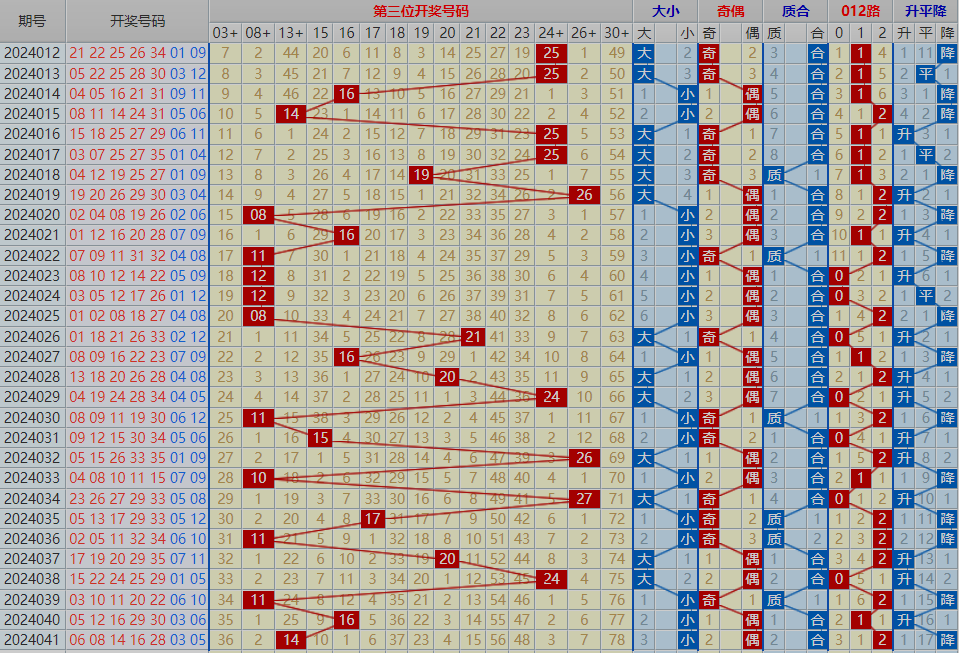Click the 21 column header
The height and width of the screenshot is (653, 959).
click(x=473, y=33)
